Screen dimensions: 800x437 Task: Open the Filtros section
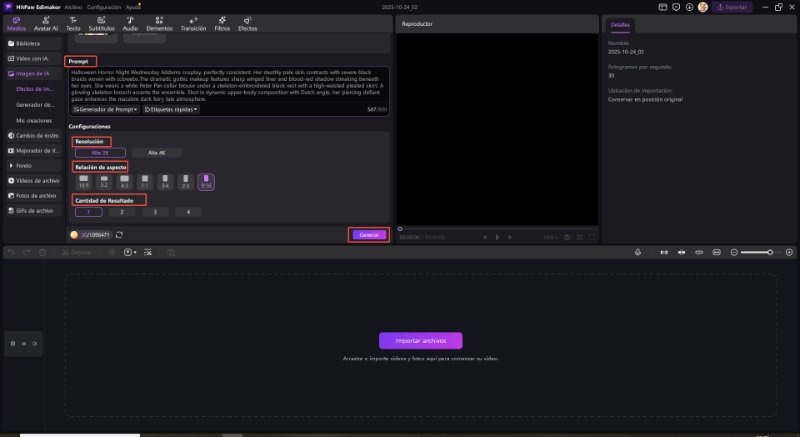coord(224,23)
